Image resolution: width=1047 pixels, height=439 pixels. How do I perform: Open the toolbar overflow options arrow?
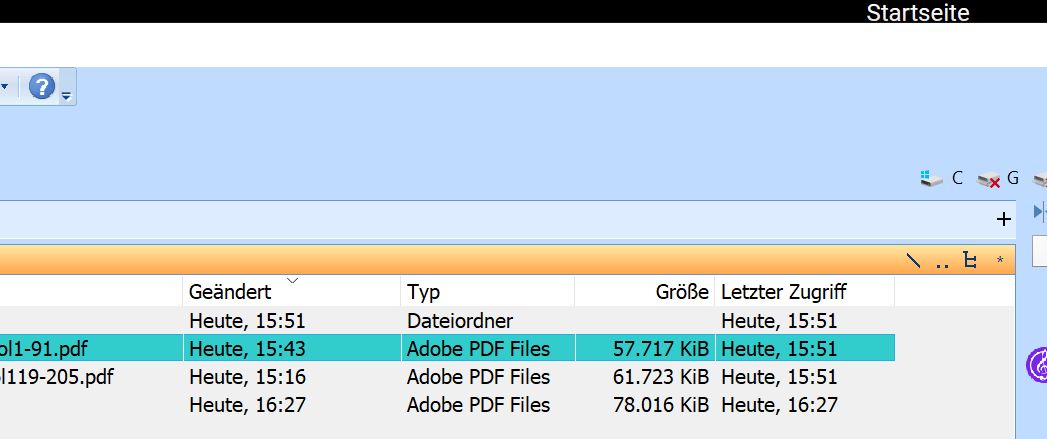[66, 97]
